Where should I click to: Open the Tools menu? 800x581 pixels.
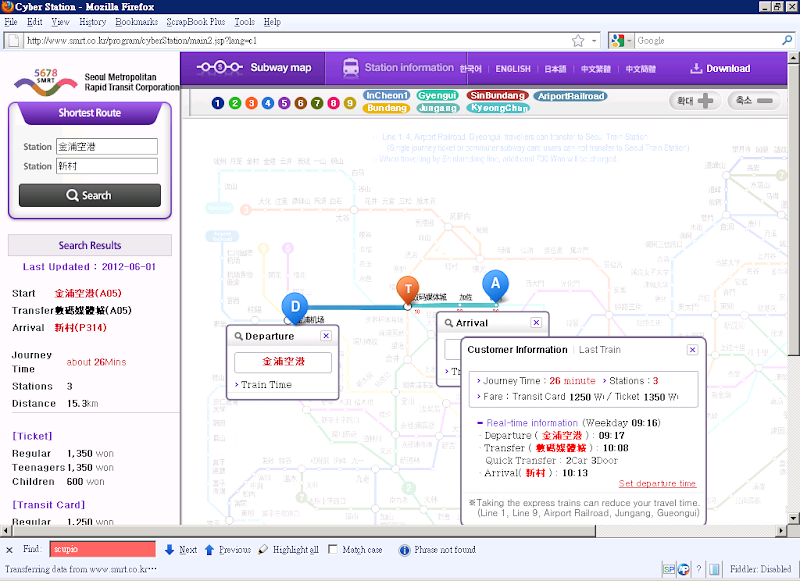[x=244, y=22]
